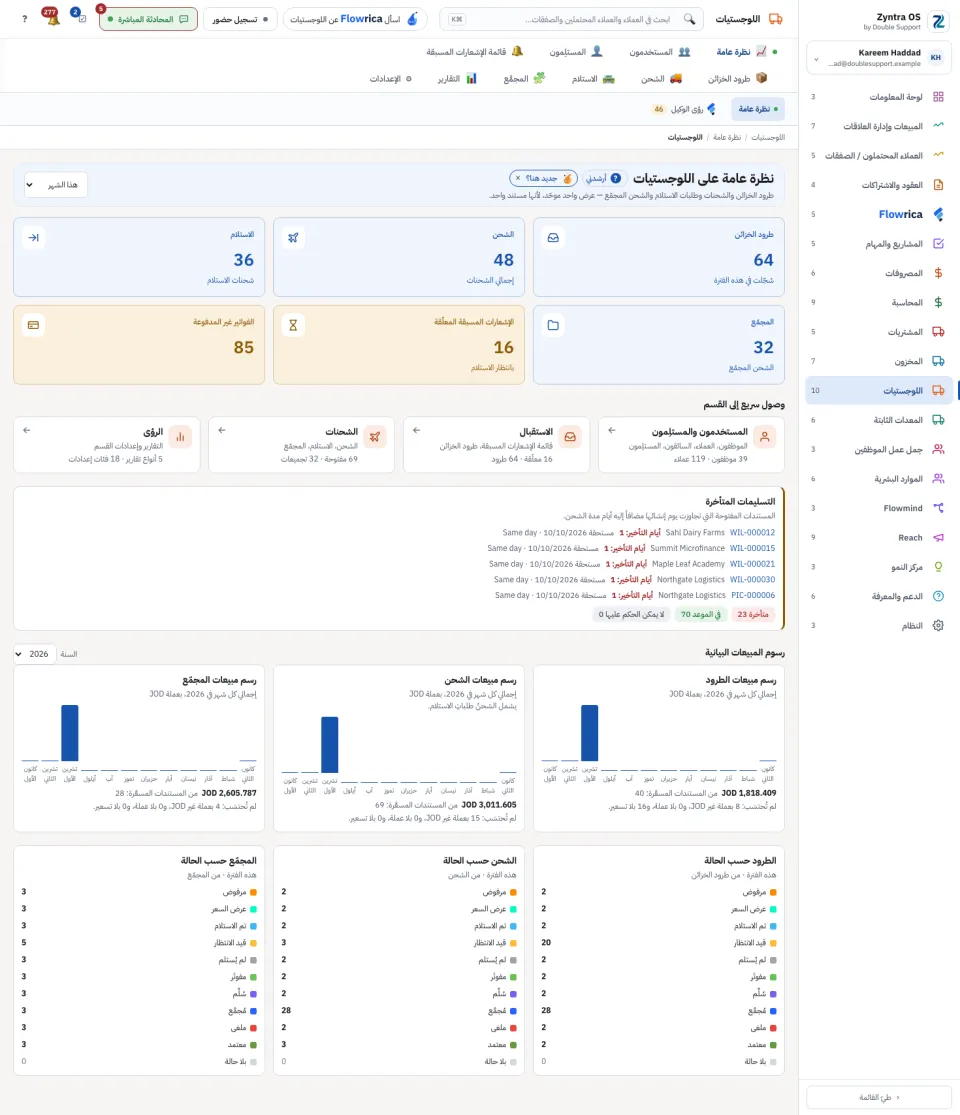Open الموارد البشرية icon in sidebar

[938, 479]
